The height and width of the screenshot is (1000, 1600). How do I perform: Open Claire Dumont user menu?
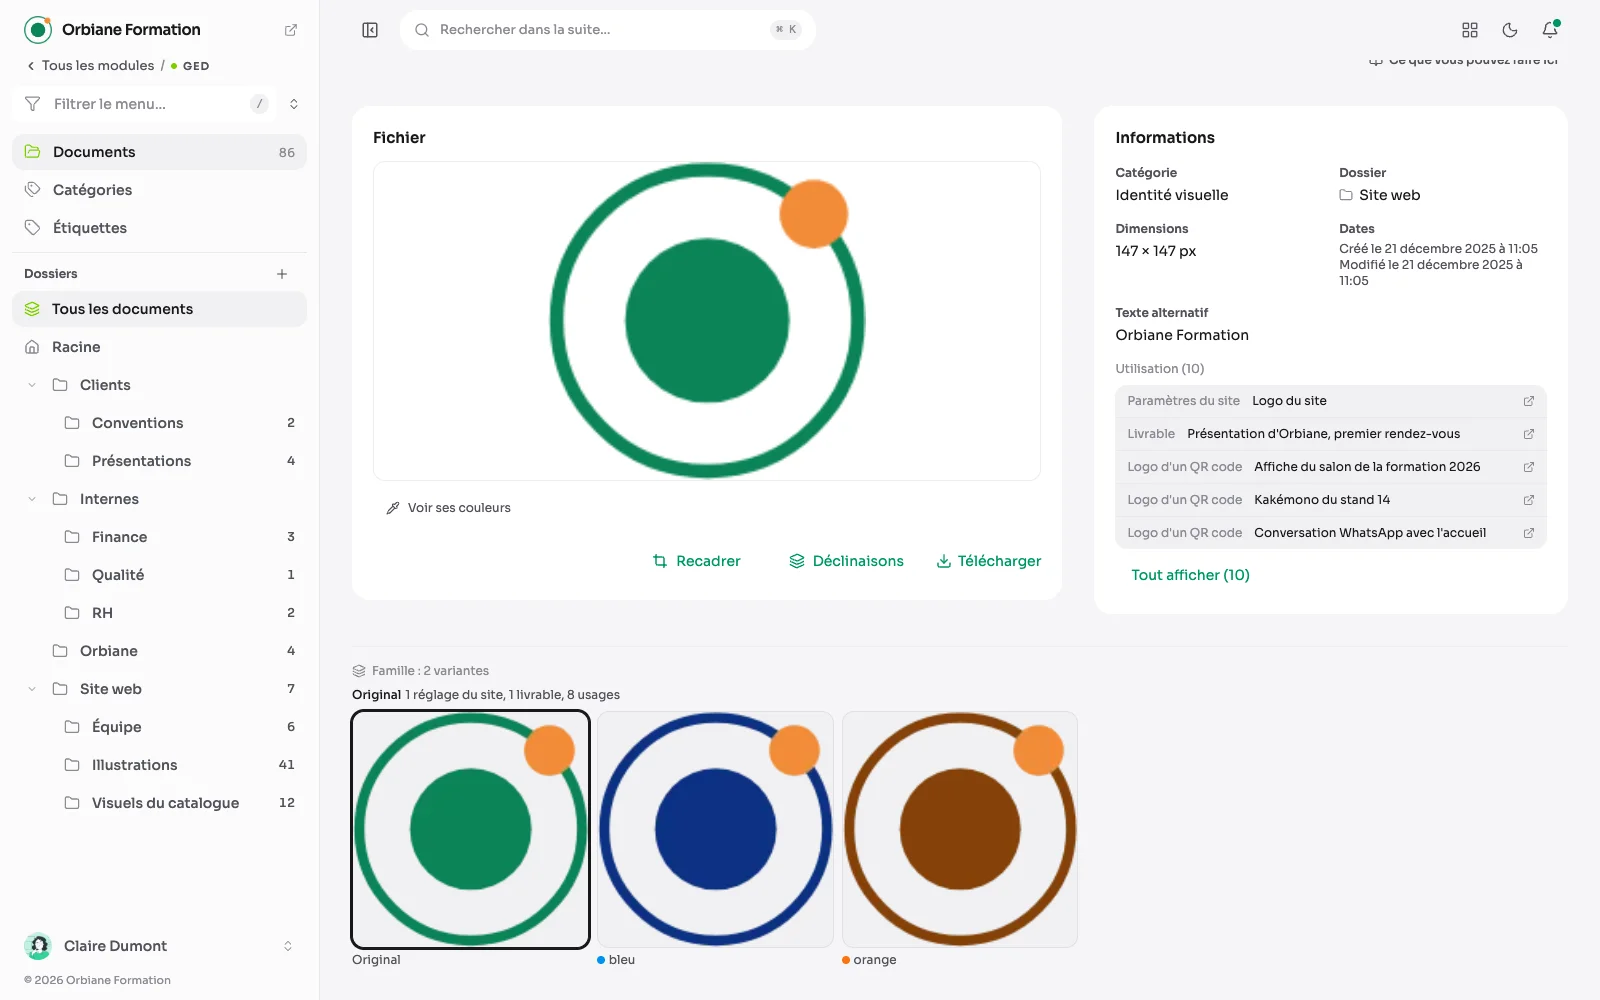[159, 946]
